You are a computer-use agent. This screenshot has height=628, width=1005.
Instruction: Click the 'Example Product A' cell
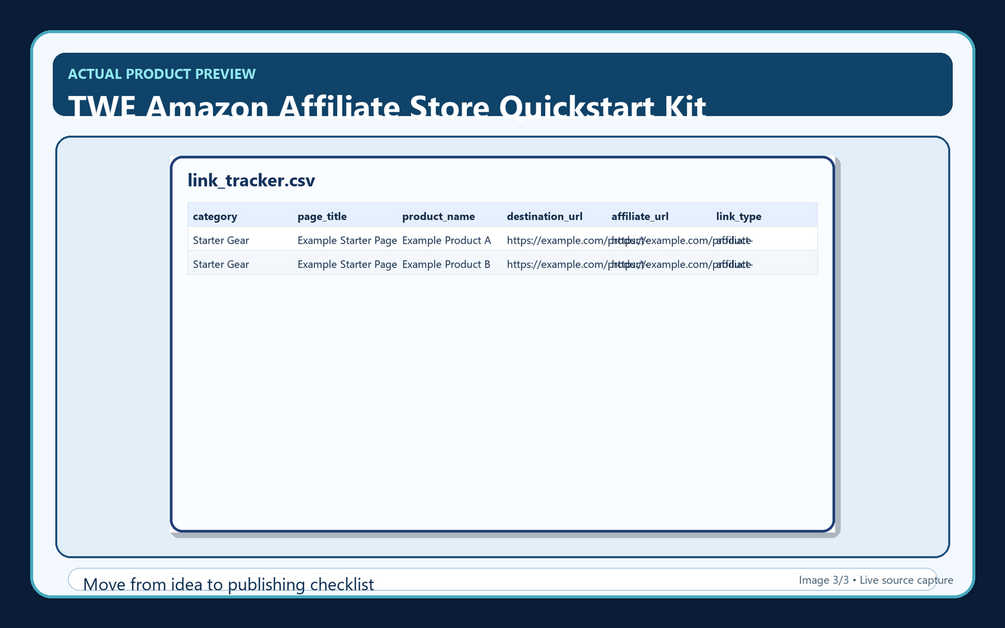(447, 240)
